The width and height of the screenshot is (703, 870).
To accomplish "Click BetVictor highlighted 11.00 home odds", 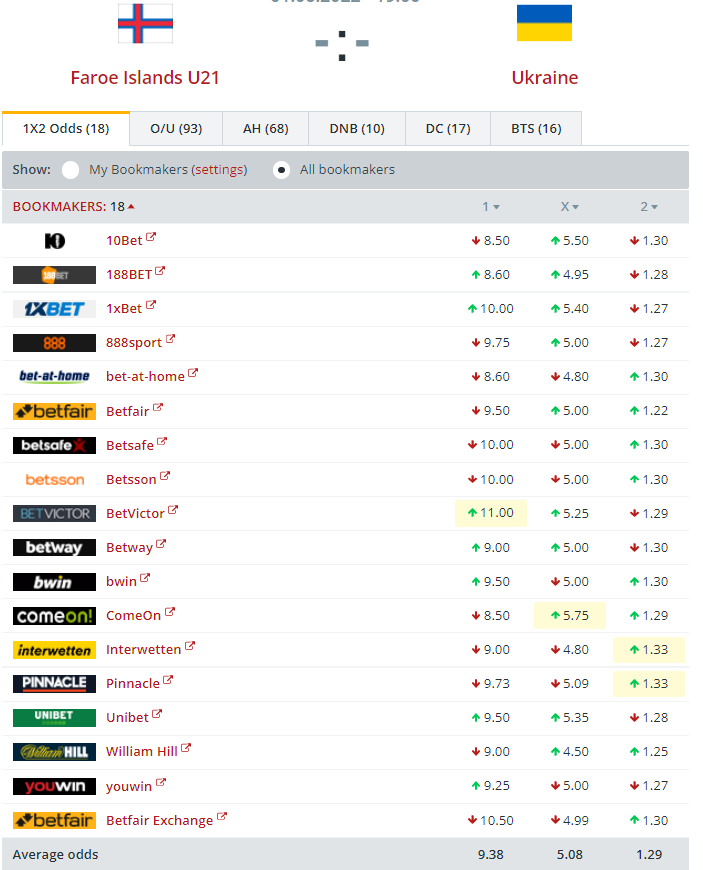I will click(490, 513).
